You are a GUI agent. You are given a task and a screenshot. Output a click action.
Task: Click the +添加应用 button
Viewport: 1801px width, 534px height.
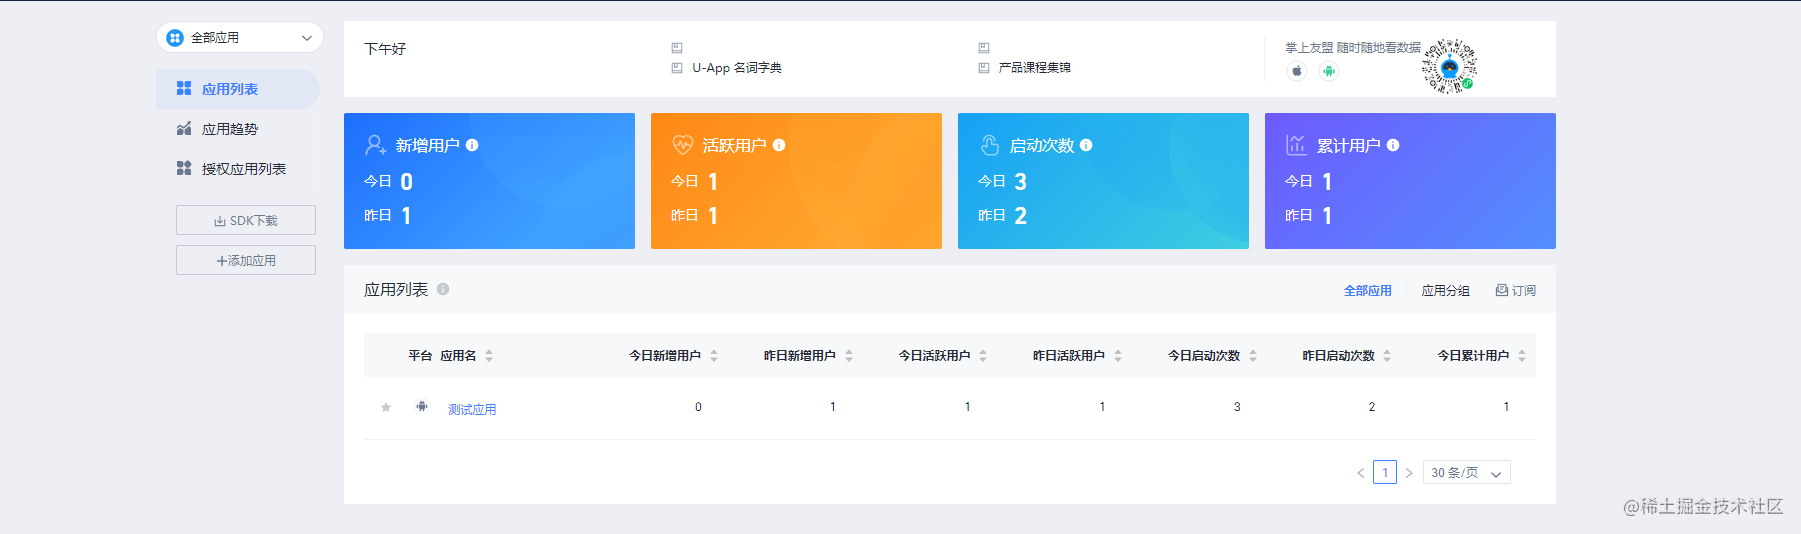[246, 260]
